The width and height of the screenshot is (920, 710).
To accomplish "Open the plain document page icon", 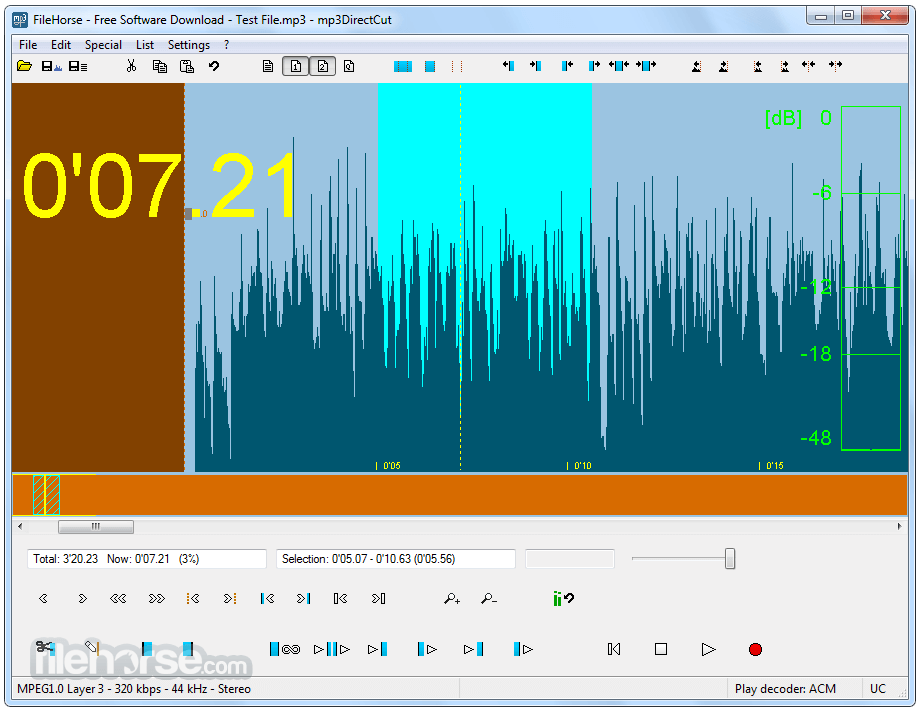I will coord(268,66).
